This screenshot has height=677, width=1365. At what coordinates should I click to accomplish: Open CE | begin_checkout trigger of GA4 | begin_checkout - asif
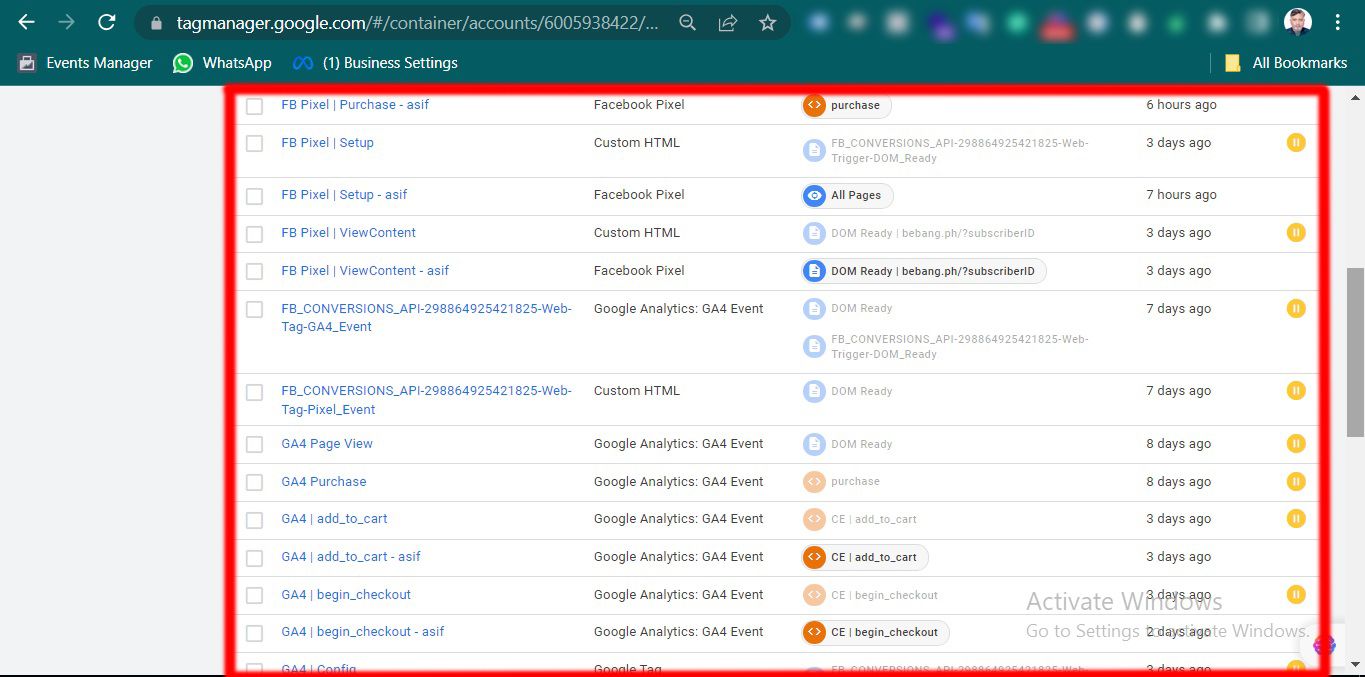coord(875,632)
